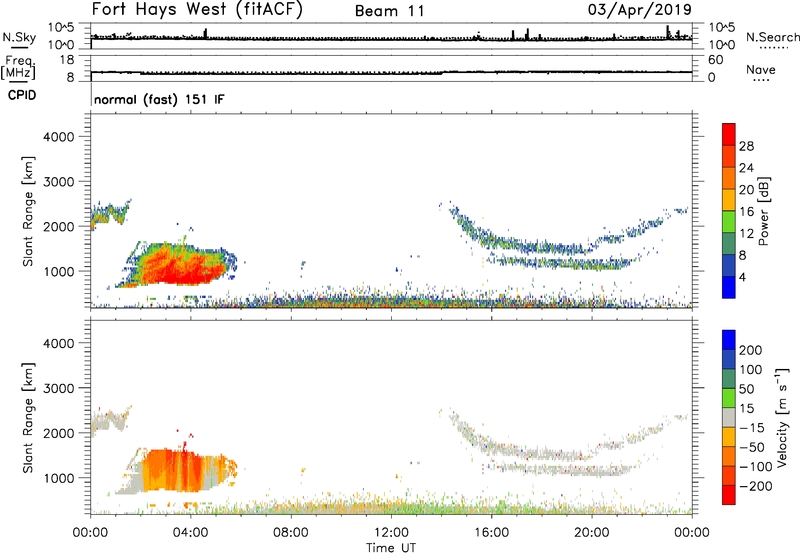800x554 pixels.
Task: Click the 4 tick on power colorbar
Action: [742, 277]
